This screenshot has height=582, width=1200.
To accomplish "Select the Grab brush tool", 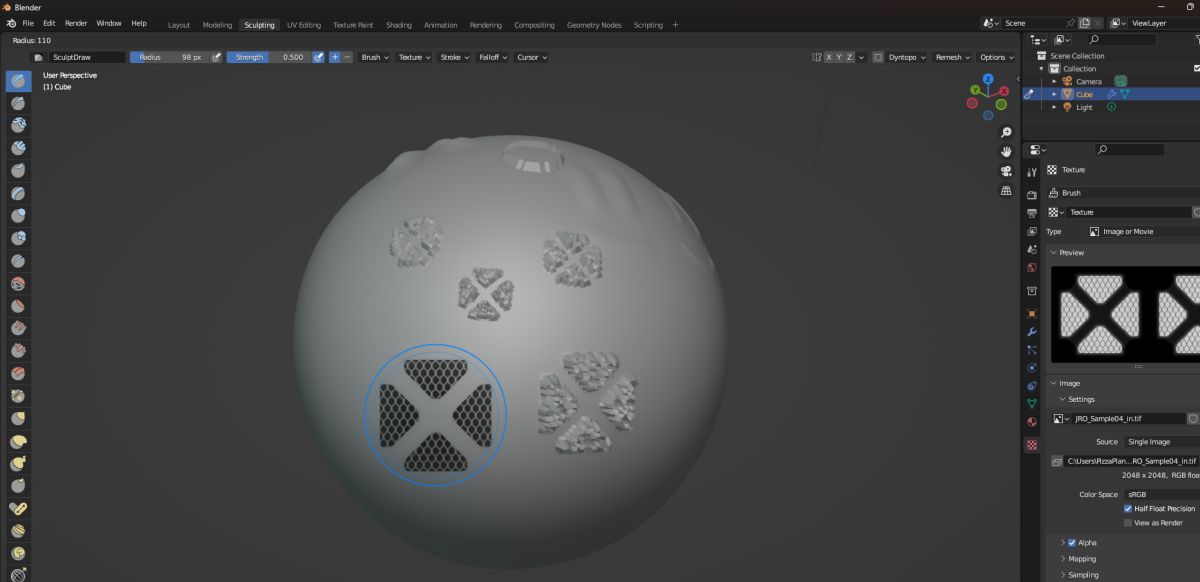I will pos(18,419).
